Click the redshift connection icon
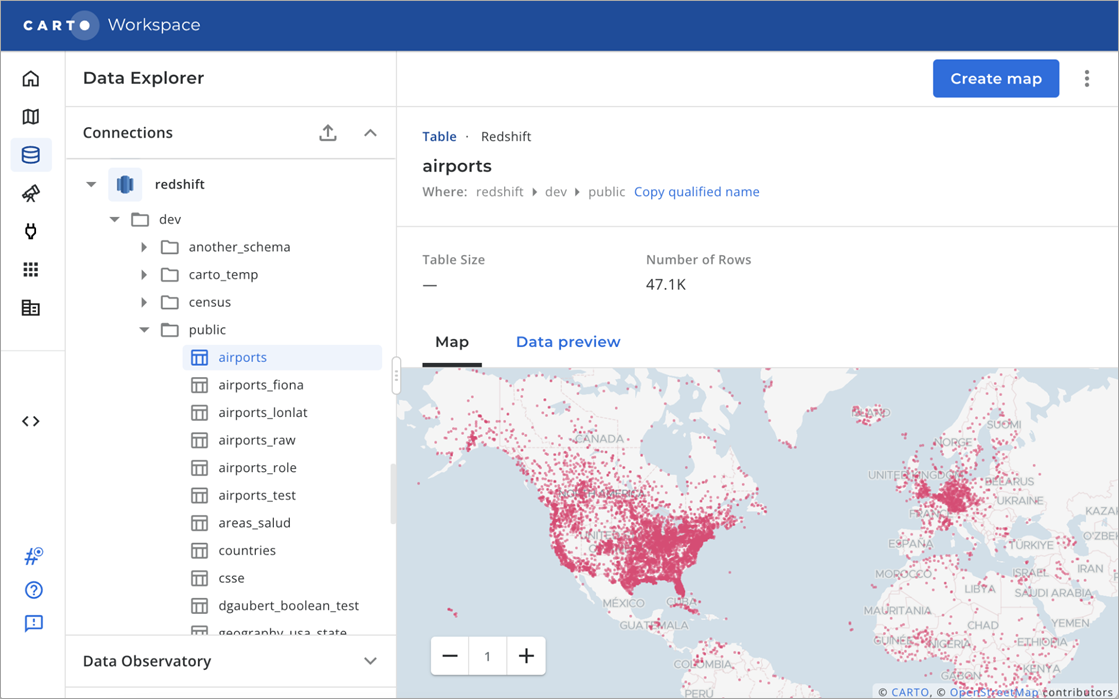The height and width of the screenshot is (699, 1119). click(125, 184)
